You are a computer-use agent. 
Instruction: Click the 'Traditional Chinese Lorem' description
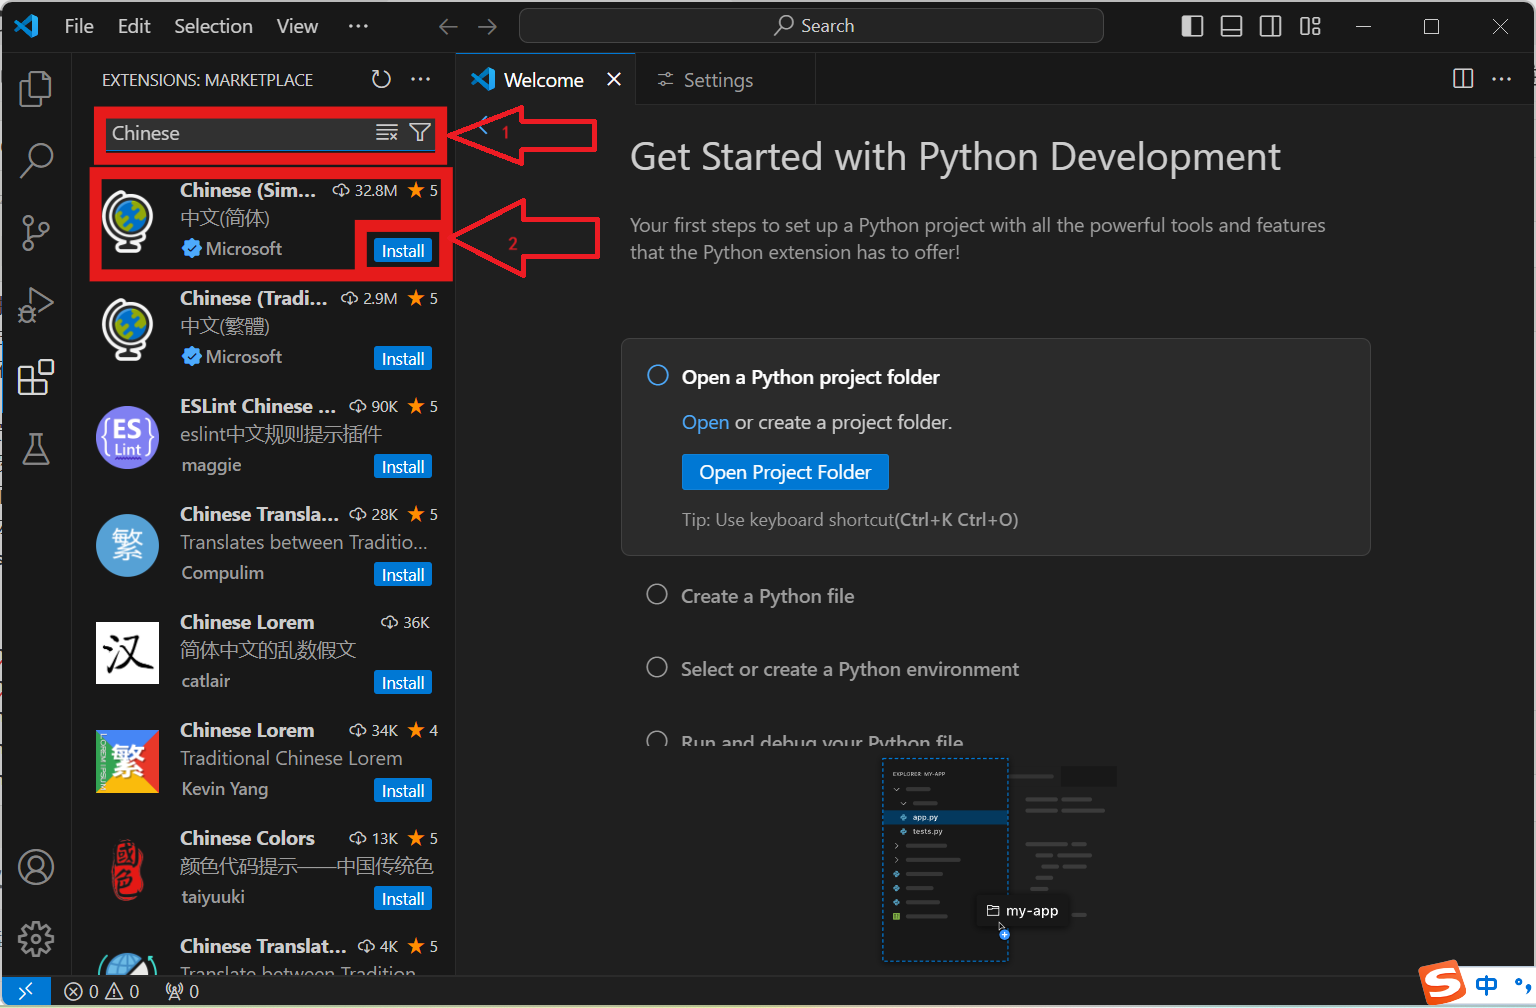(x=291, y=758)
